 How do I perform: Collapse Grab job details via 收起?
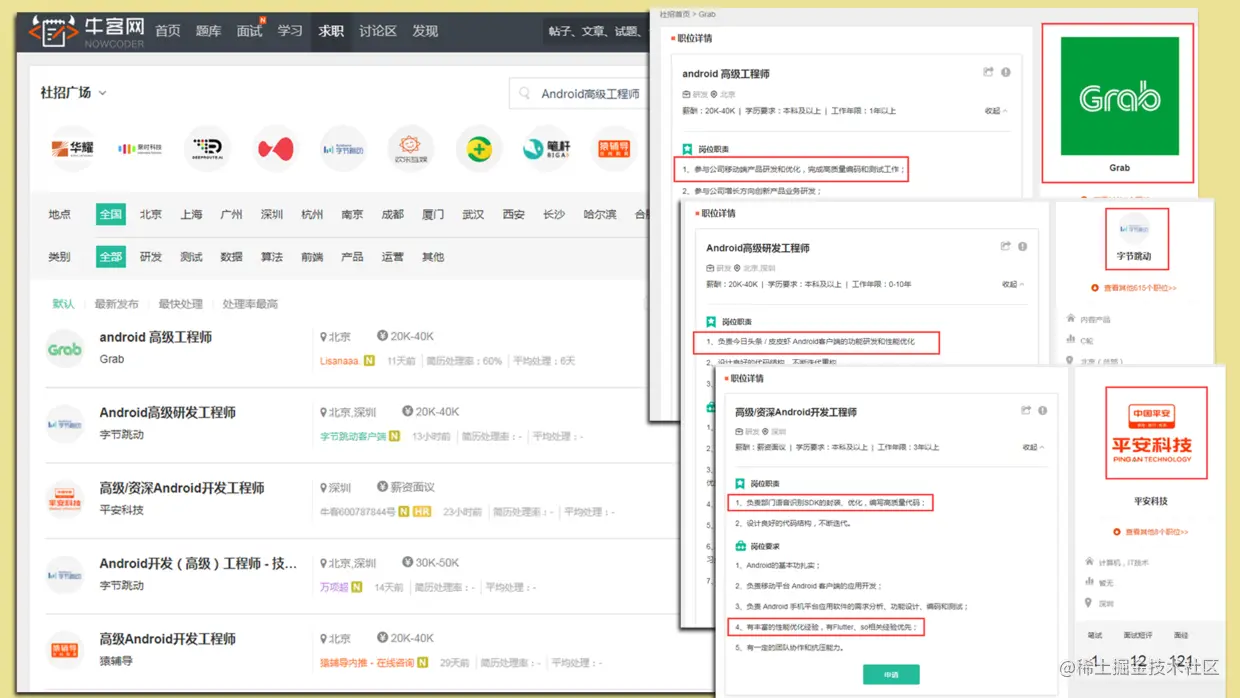point(996,111)
